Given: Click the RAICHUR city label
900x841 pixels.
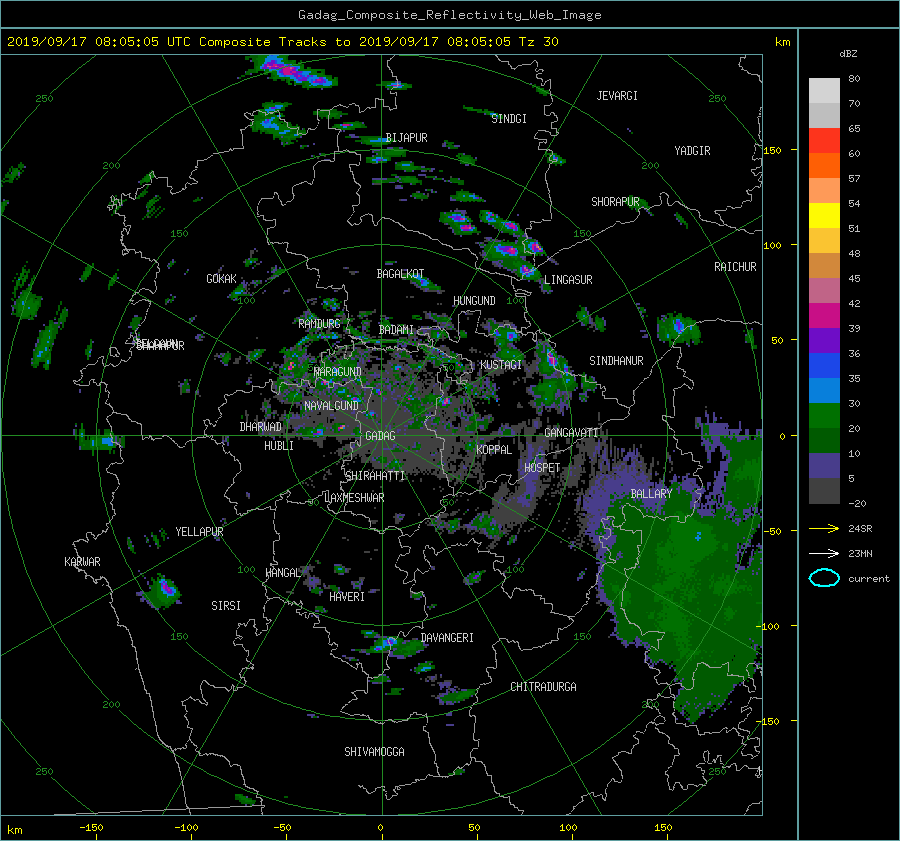Looking at the screenshot, I should pos(735,267).
